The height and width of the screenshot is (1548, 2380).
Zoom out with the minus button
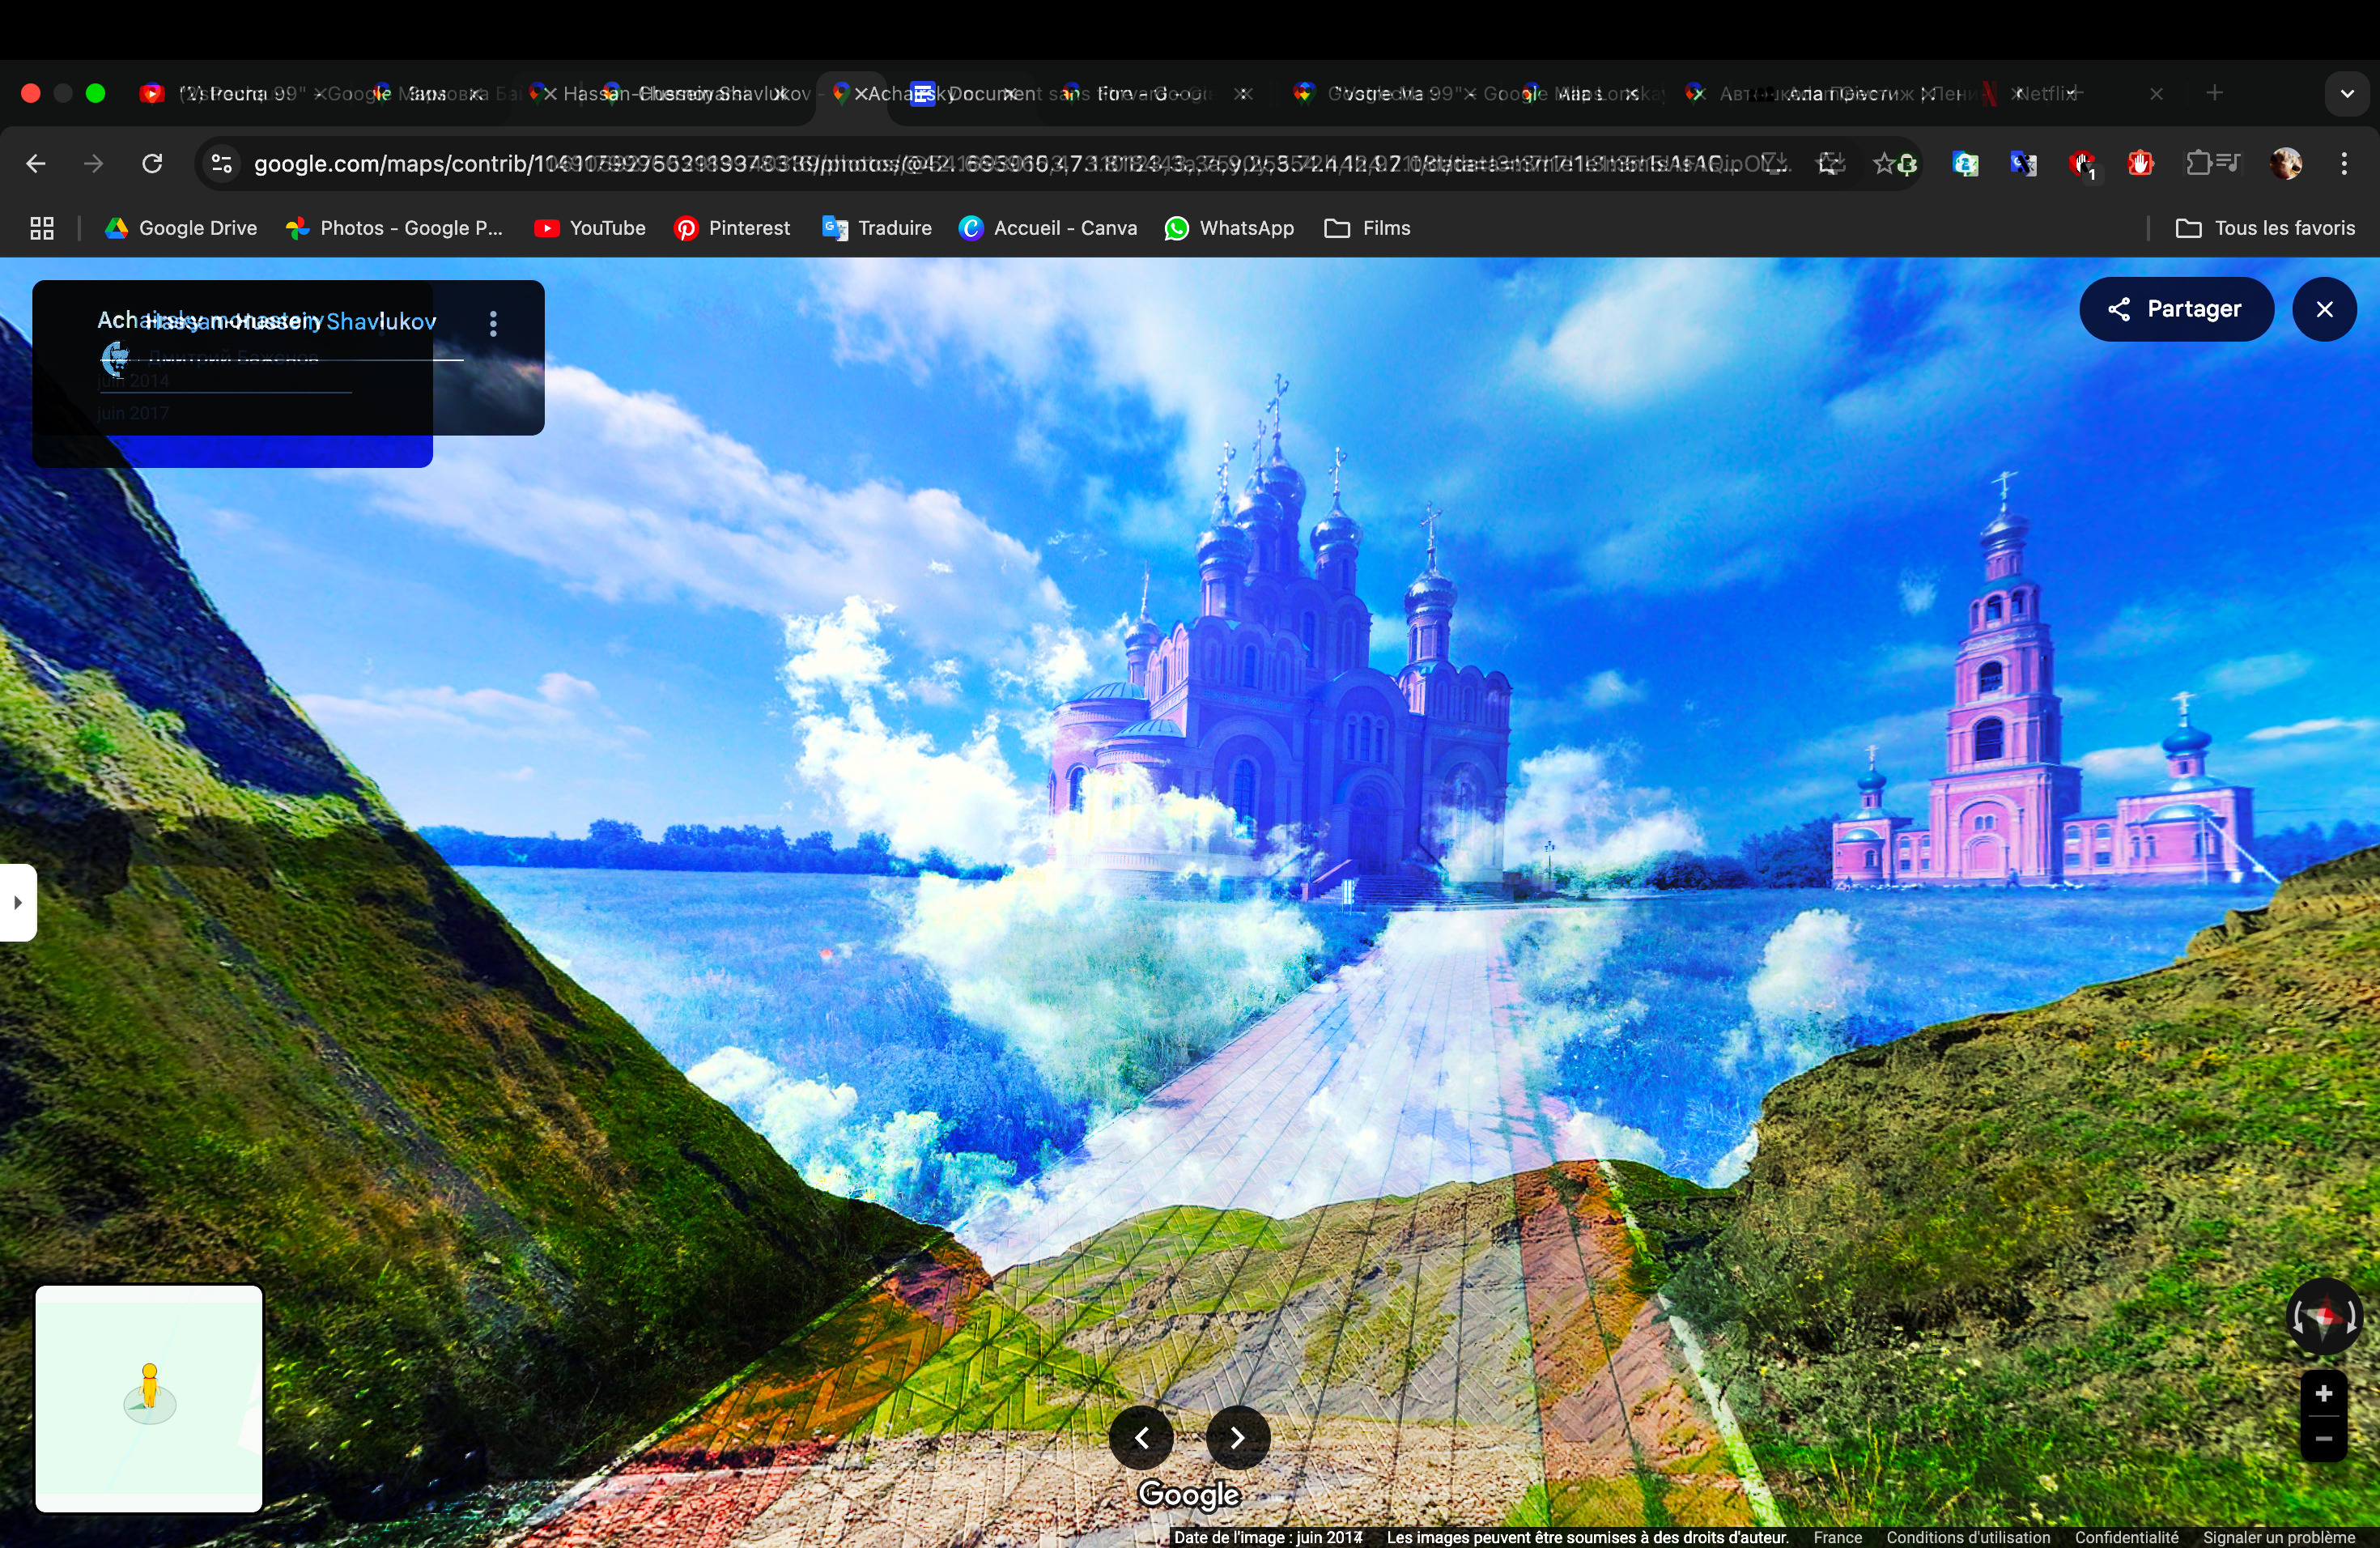point(2324,1439)
